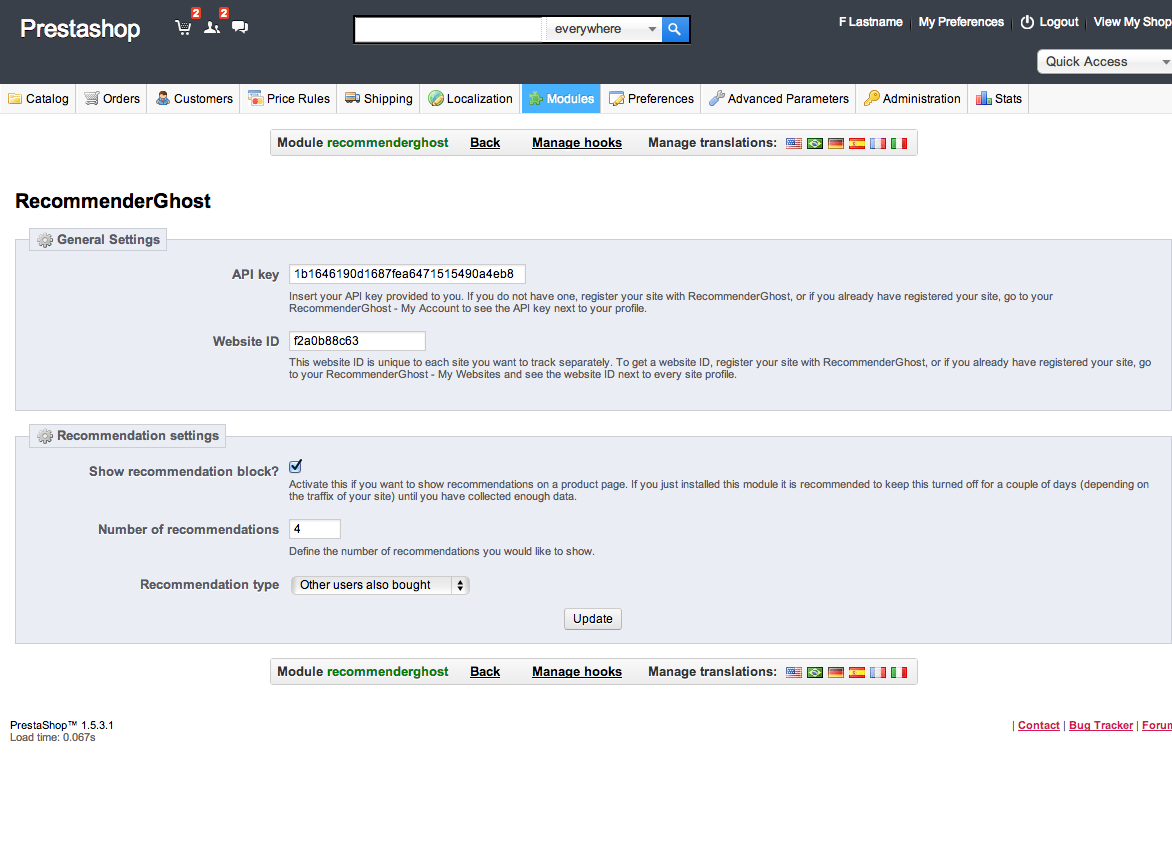Viewport: 1172px width, 844px height.
Task: Click the green 'recommenderghost' module name at top
Action: click(387, 143)
